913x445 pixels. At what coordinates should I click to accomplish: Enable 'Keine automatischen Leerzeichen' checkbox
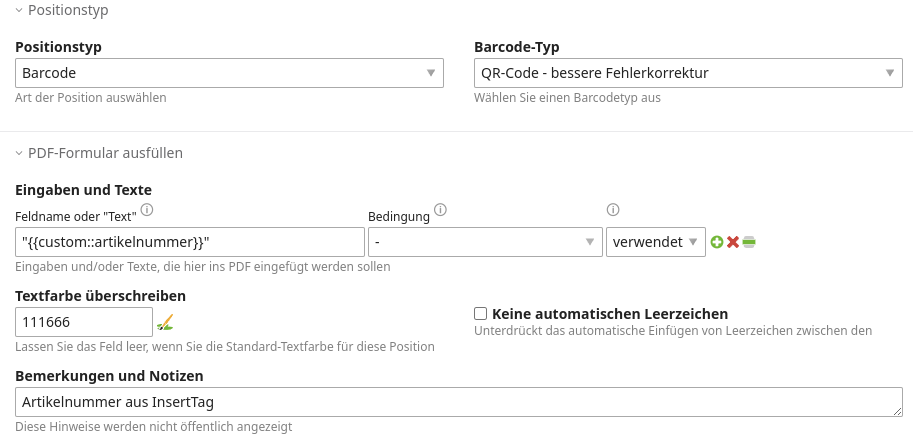[481, 314]
